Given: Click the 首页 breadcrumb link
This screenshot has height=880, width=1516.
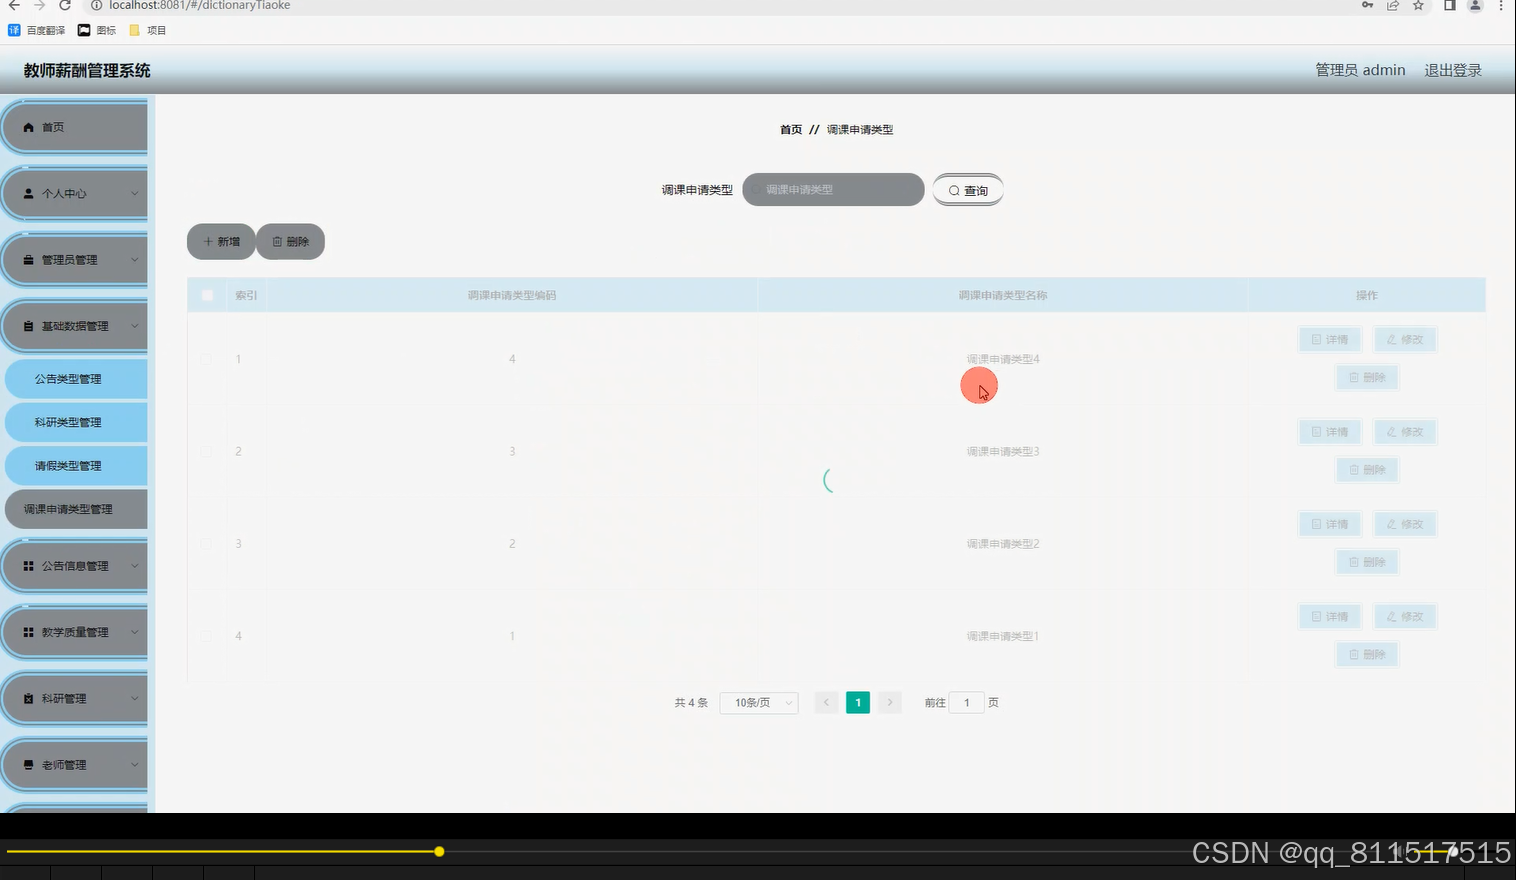Looking at the screenshot, I should pyautogui.click(x=791, y=130).
